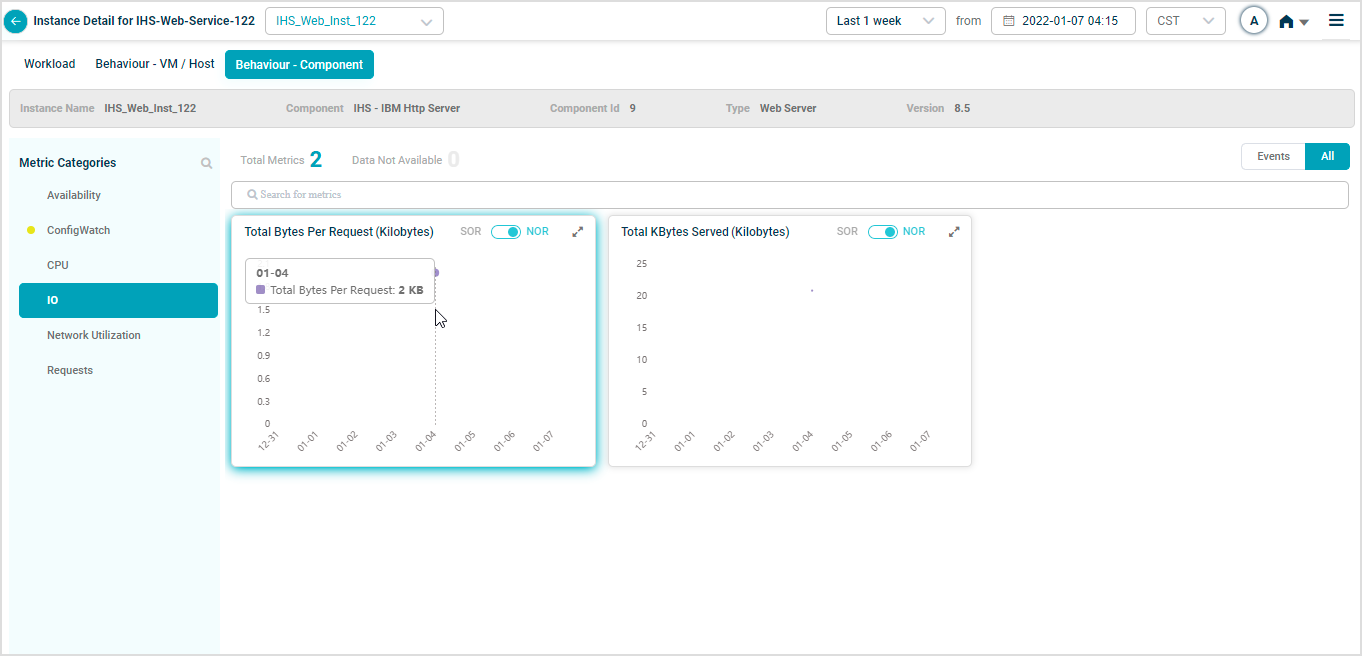Toggle SOR/NOR switch on Total Bytes chart
1362x656 pixels.
tap(506, 232)
